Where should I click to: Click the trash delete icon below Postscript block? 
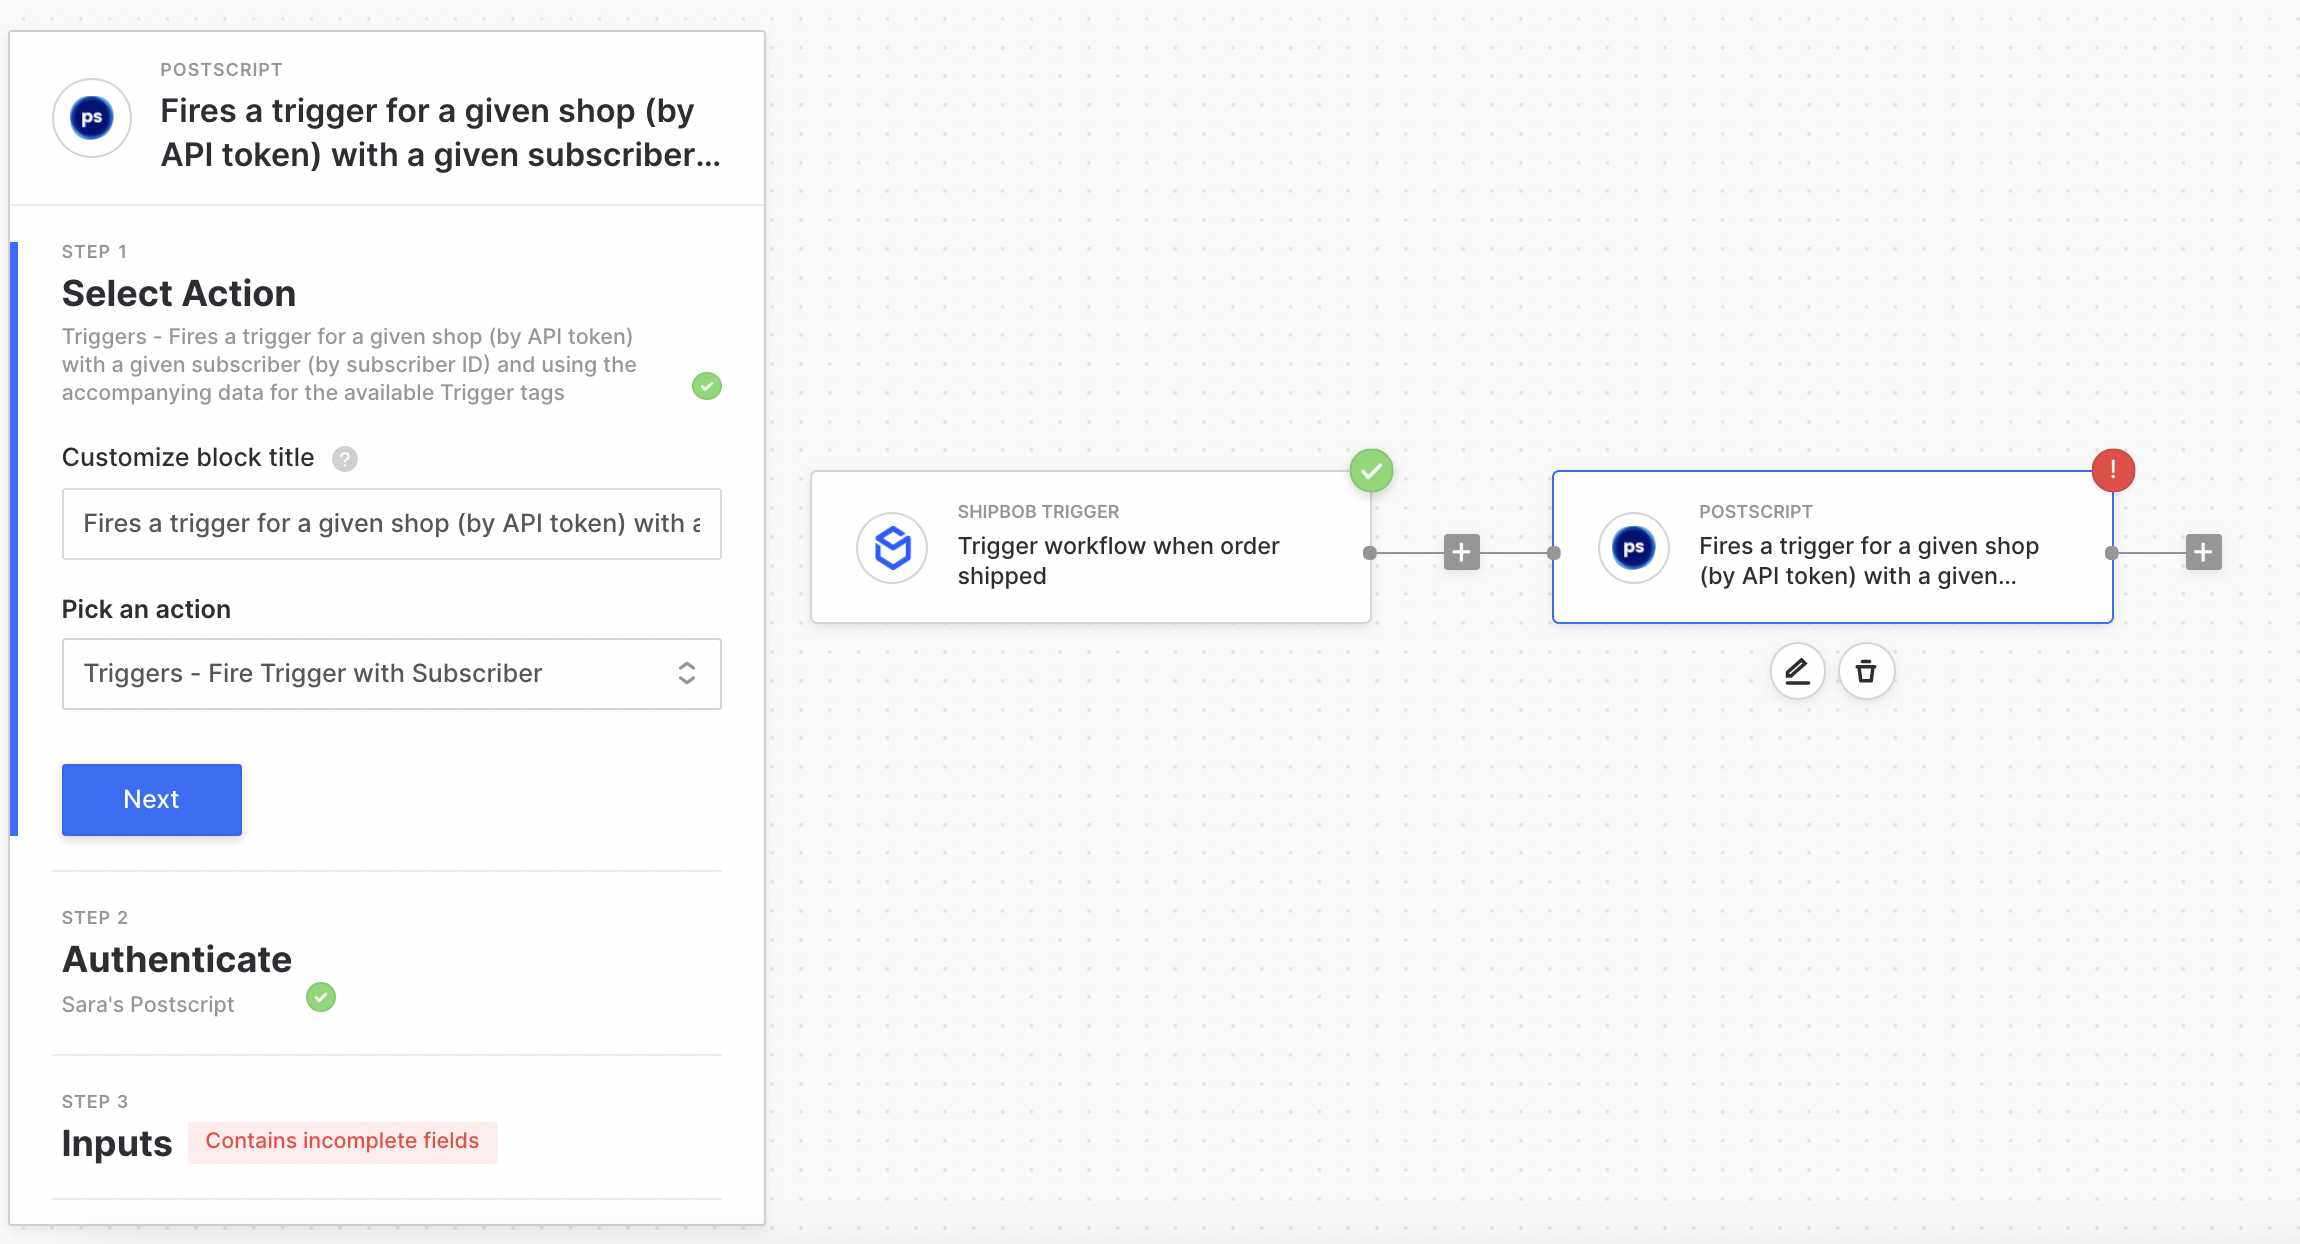point(1866,671)
